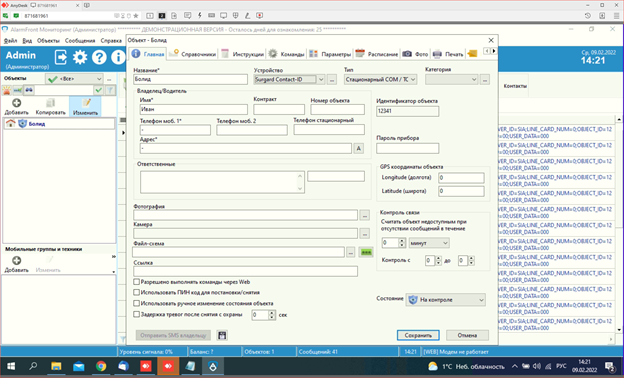Click the alarm delay seconds stepper
Image resolution: width=624 pixels, height=378 pixels.
(x=271, y=315)
